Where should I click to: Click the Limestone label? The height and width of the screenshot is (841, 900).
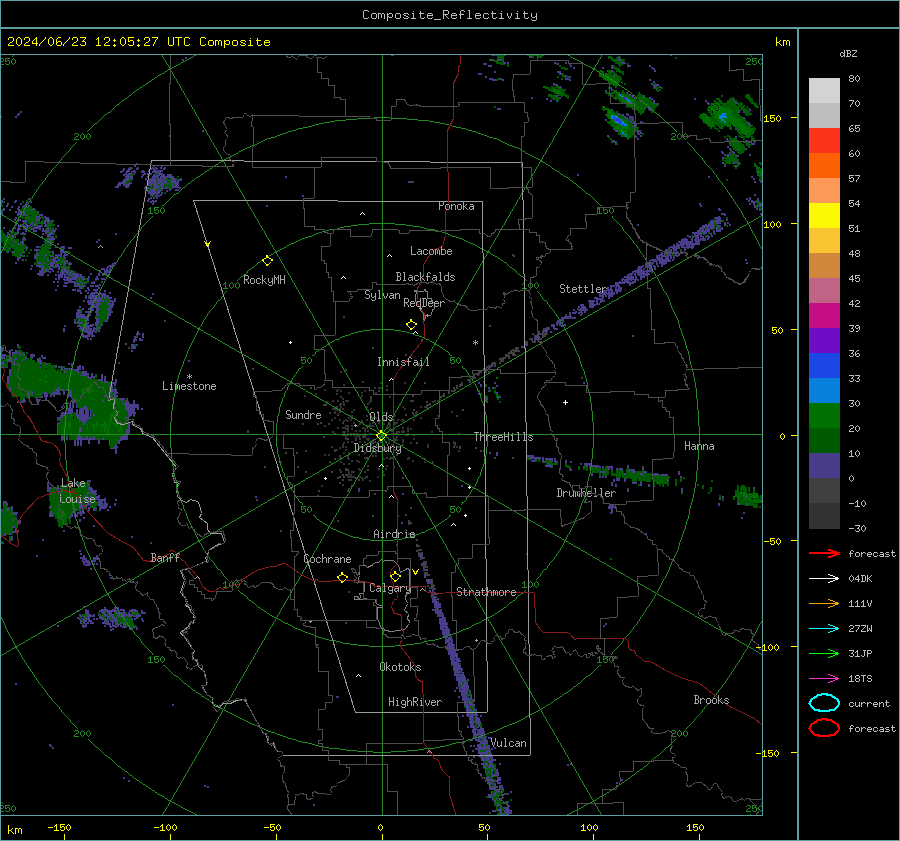[189, 386]
